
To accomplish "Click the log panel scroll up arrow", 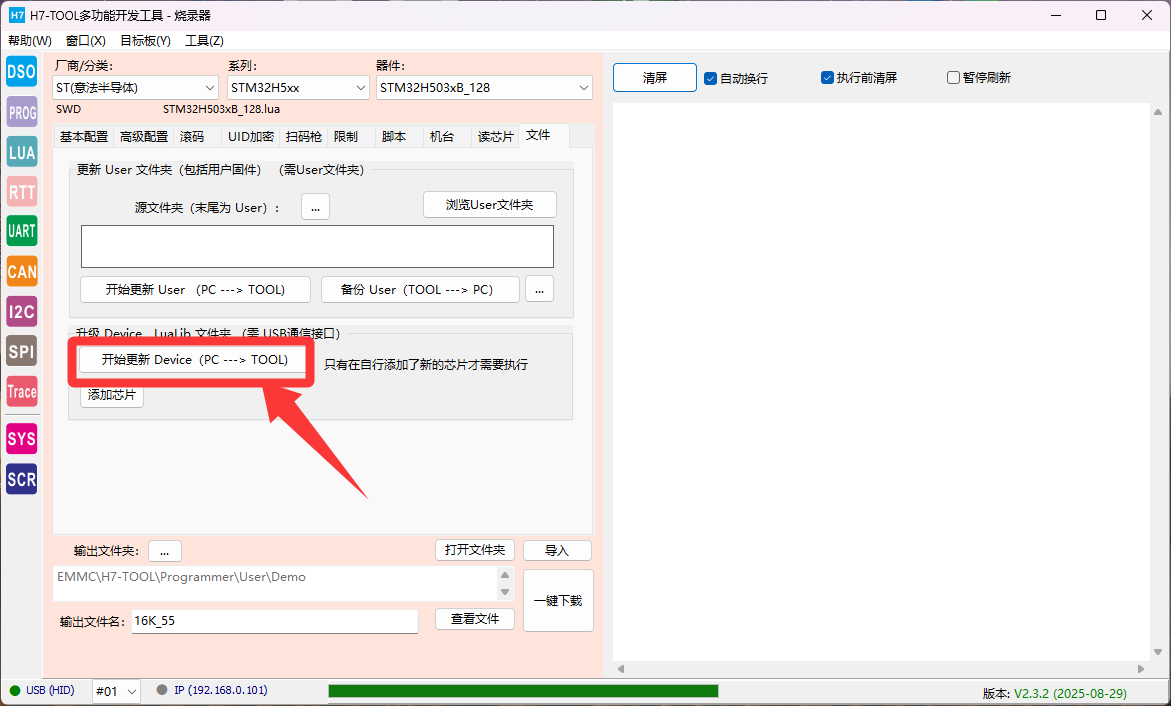I will point(1158,112).
